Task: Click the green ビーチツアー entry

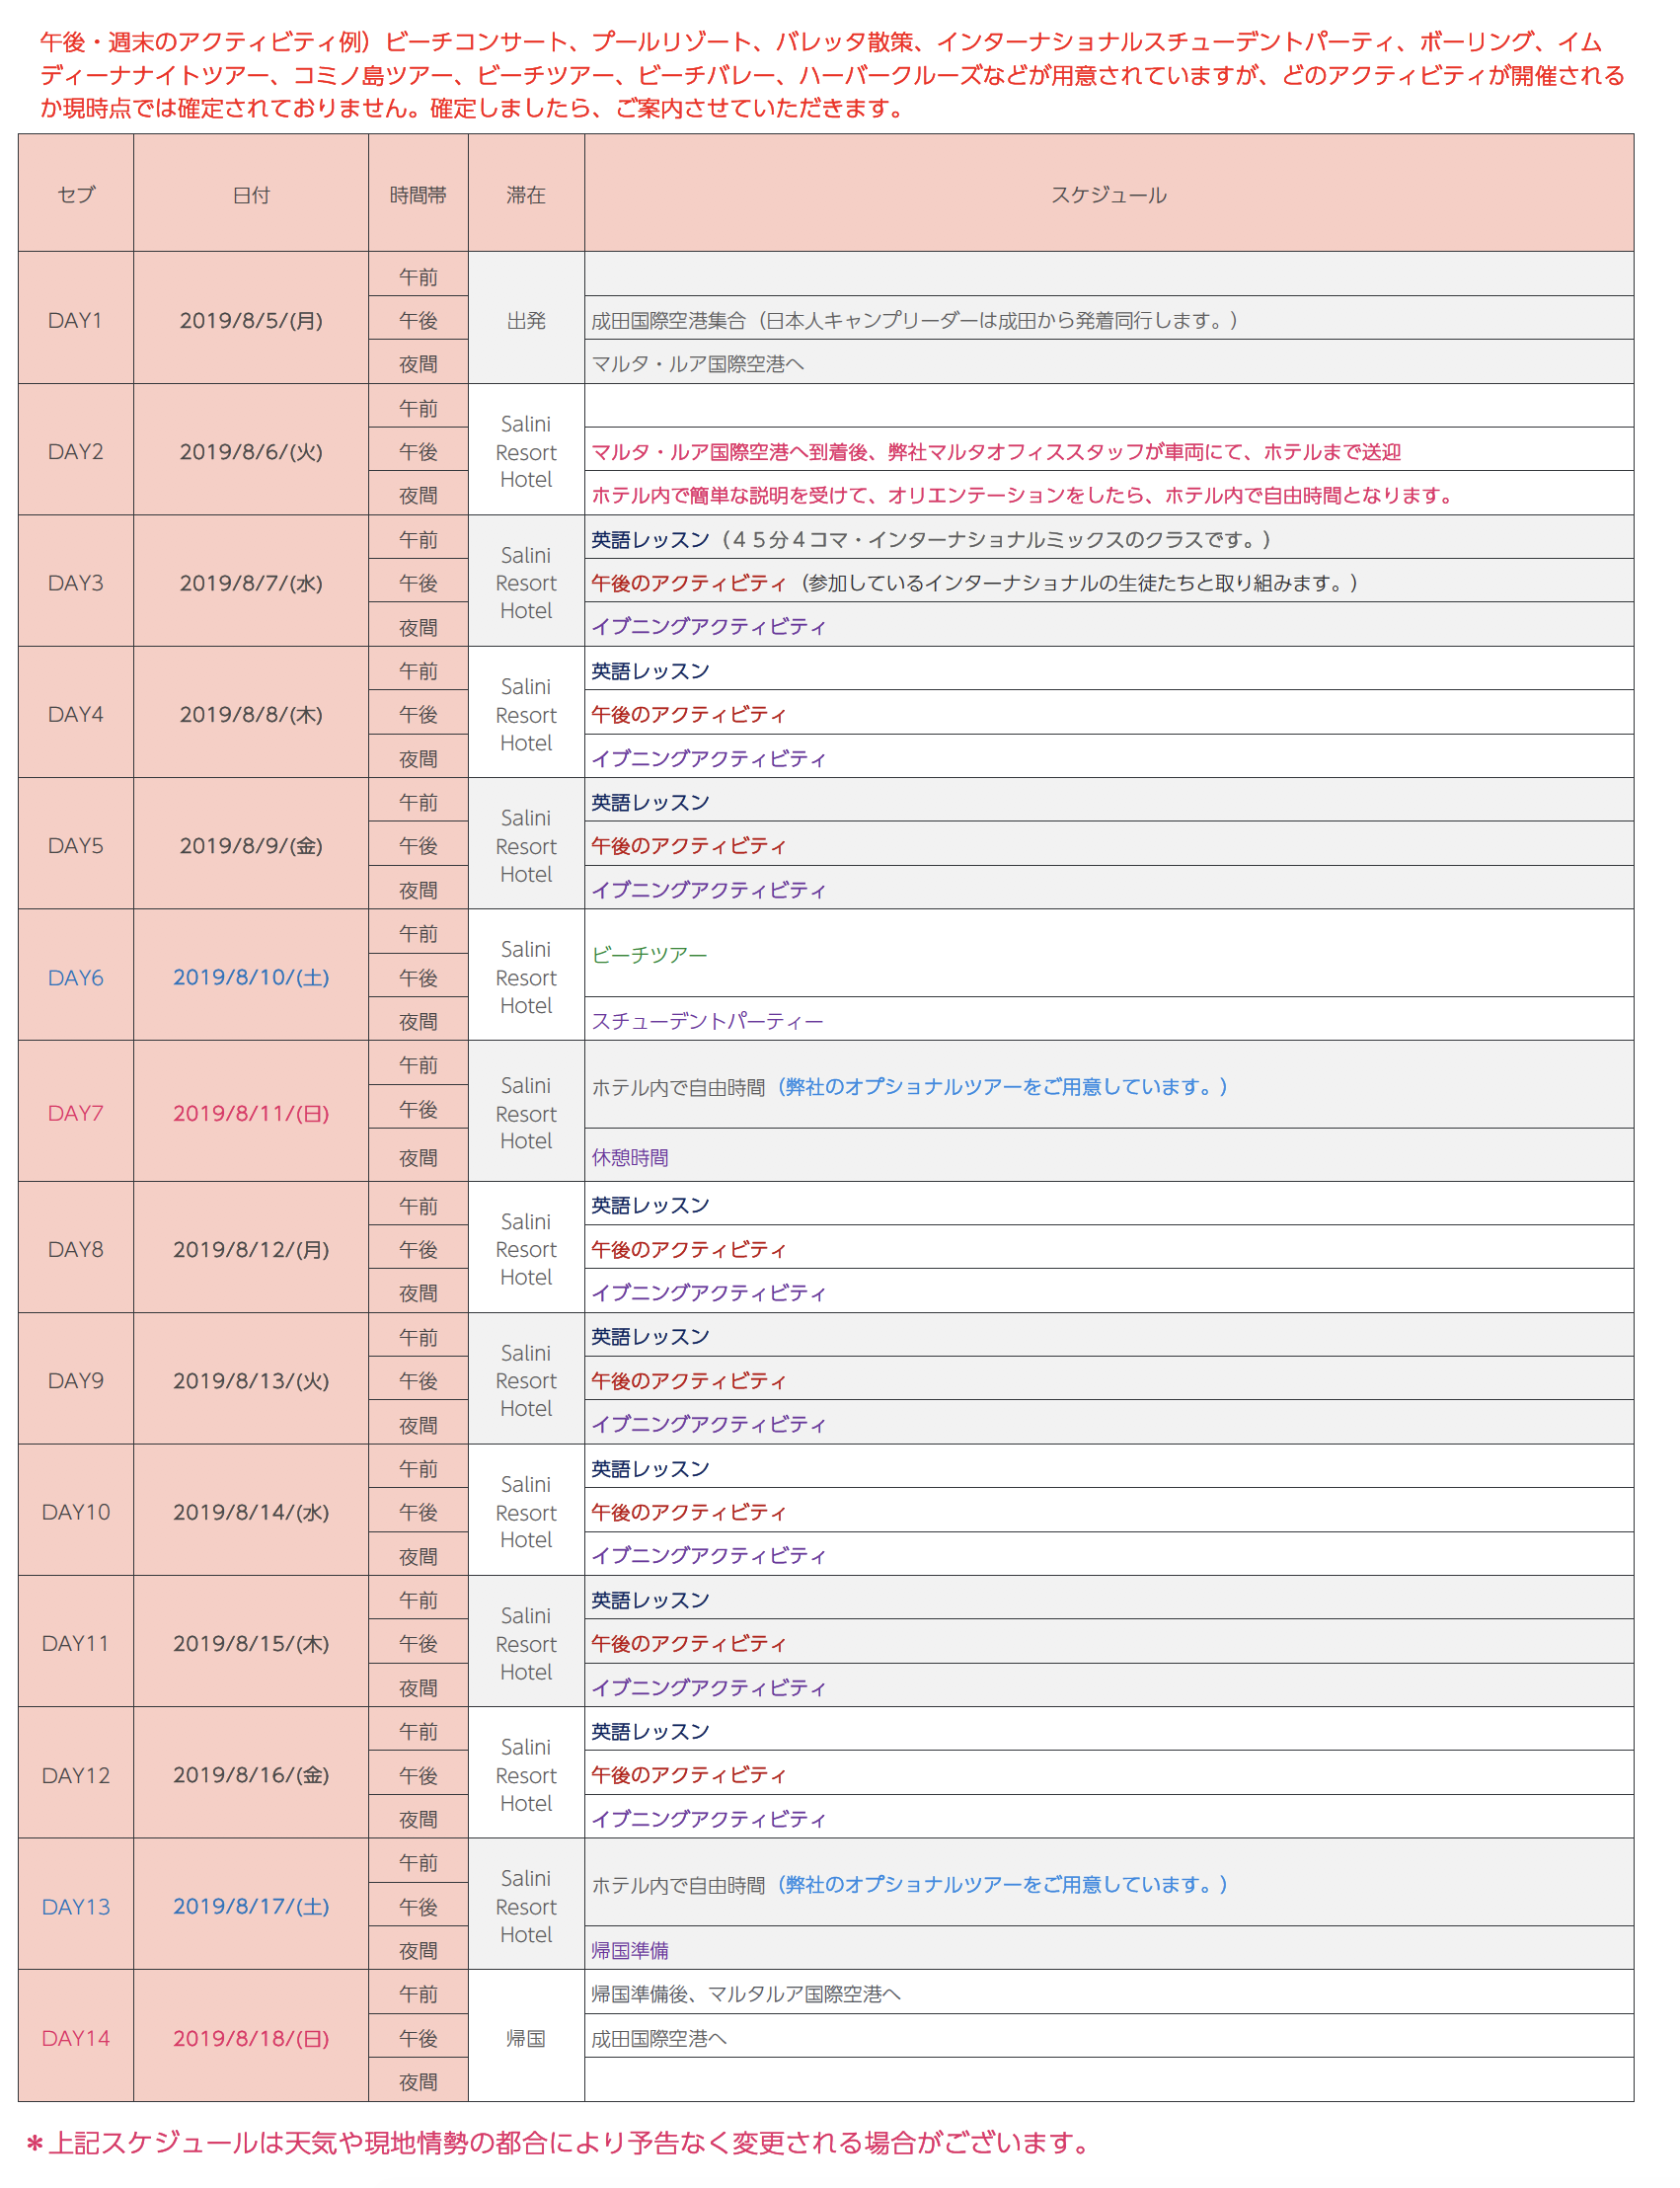Action: tap(649, 955)
